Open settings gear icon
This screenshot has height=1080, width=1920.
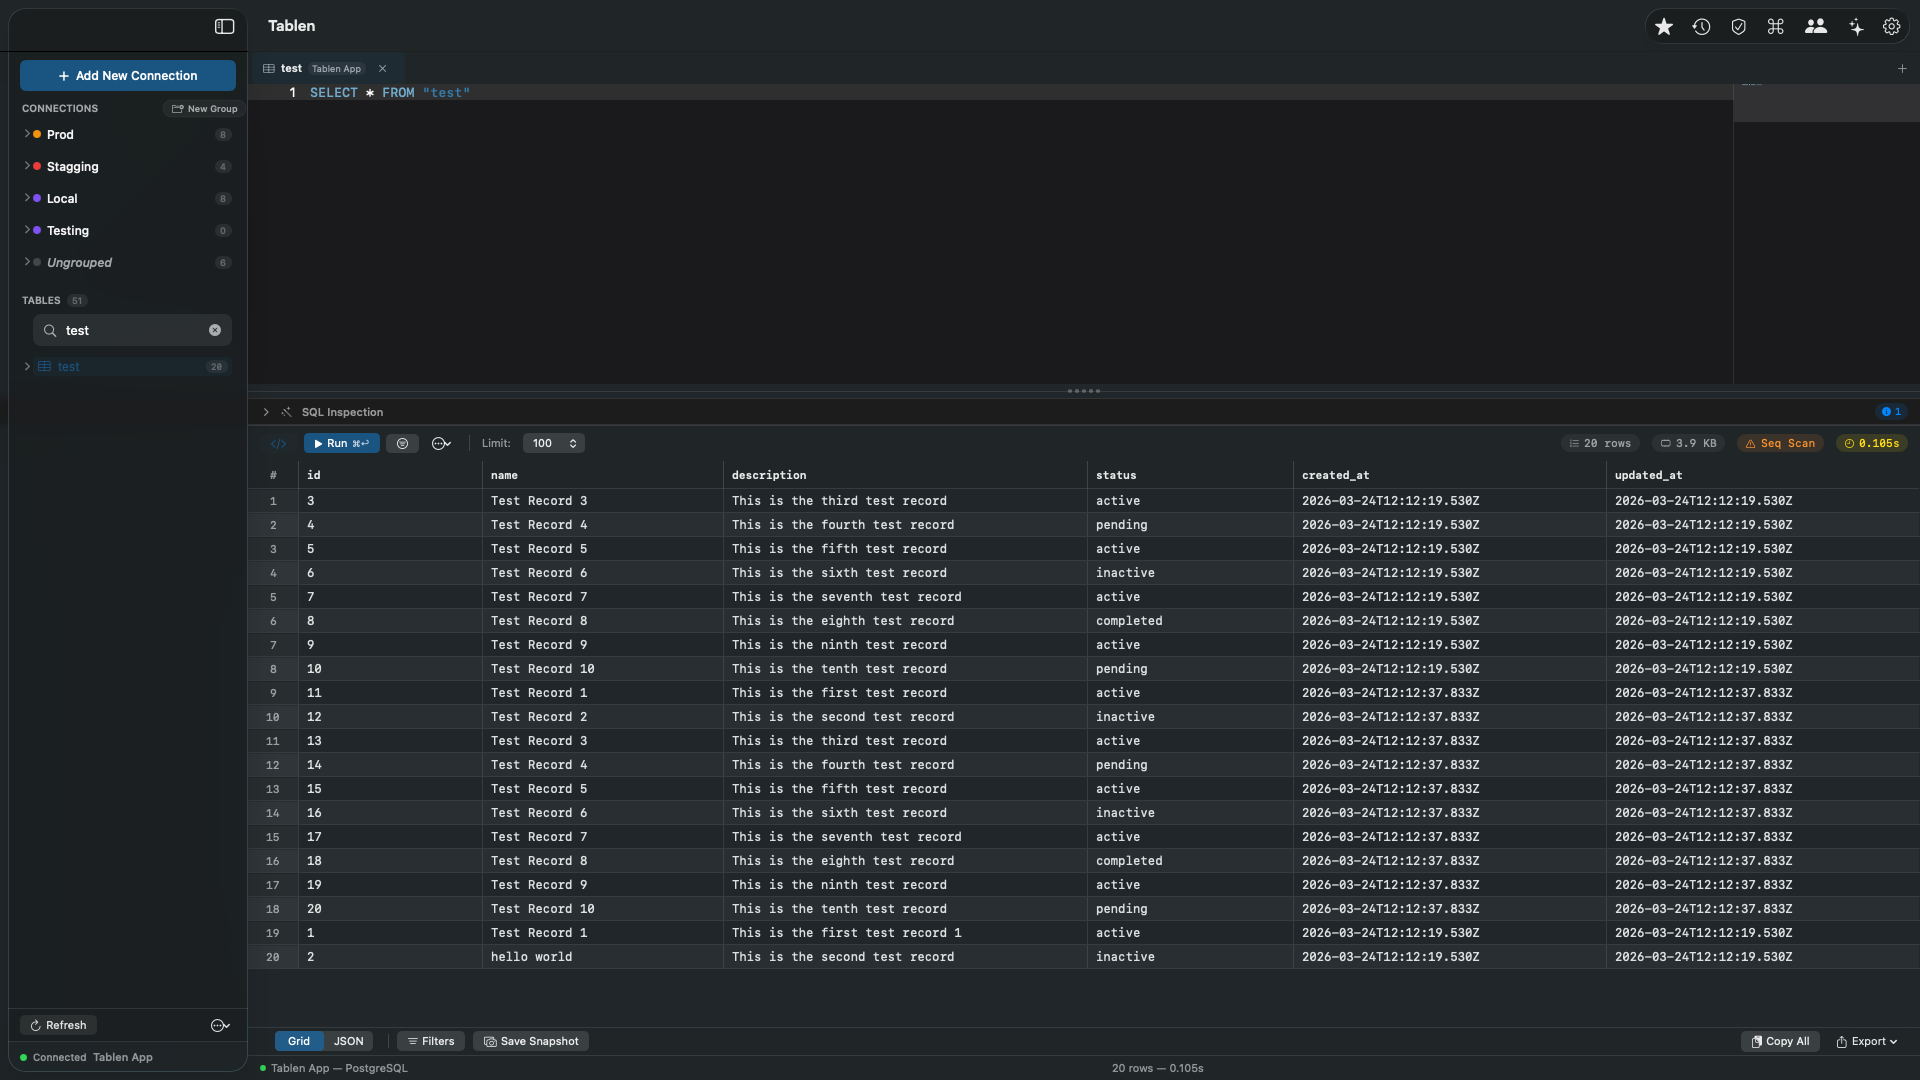(1892, 27)
